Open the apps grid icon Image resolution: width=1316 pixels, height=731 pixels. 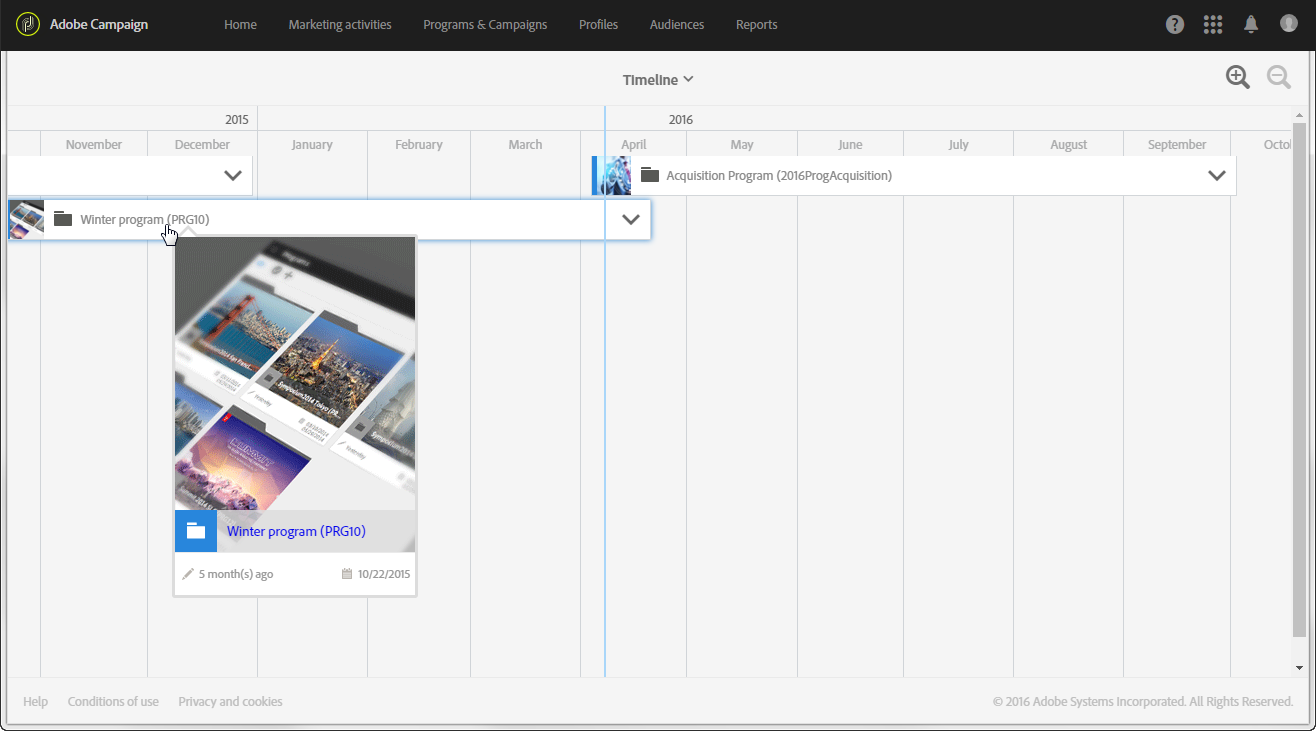1213,24
